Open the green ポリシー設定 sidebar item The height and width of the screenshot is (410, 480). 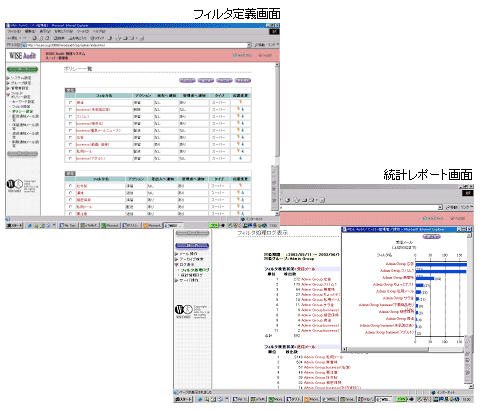click(x=23, y=111)
